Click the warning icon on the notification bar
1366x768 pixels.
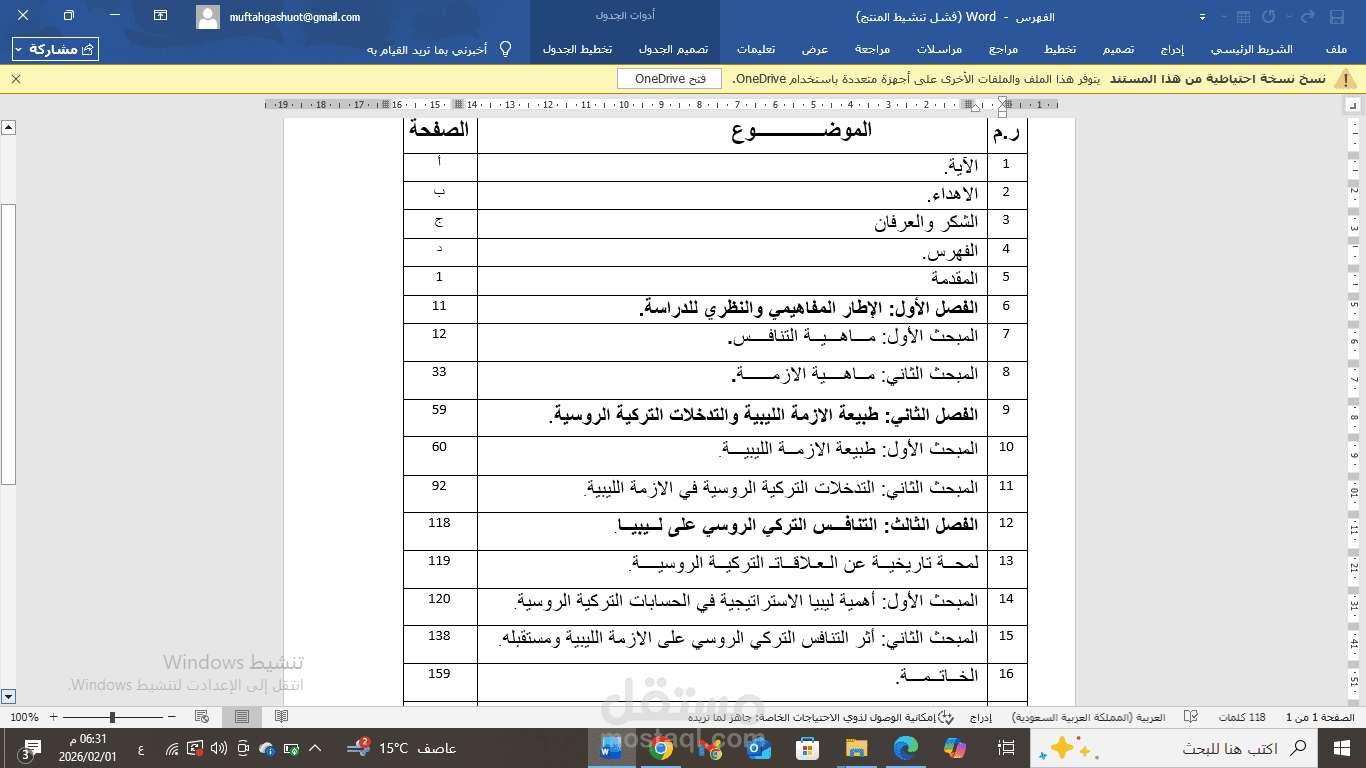point(1347,78)
